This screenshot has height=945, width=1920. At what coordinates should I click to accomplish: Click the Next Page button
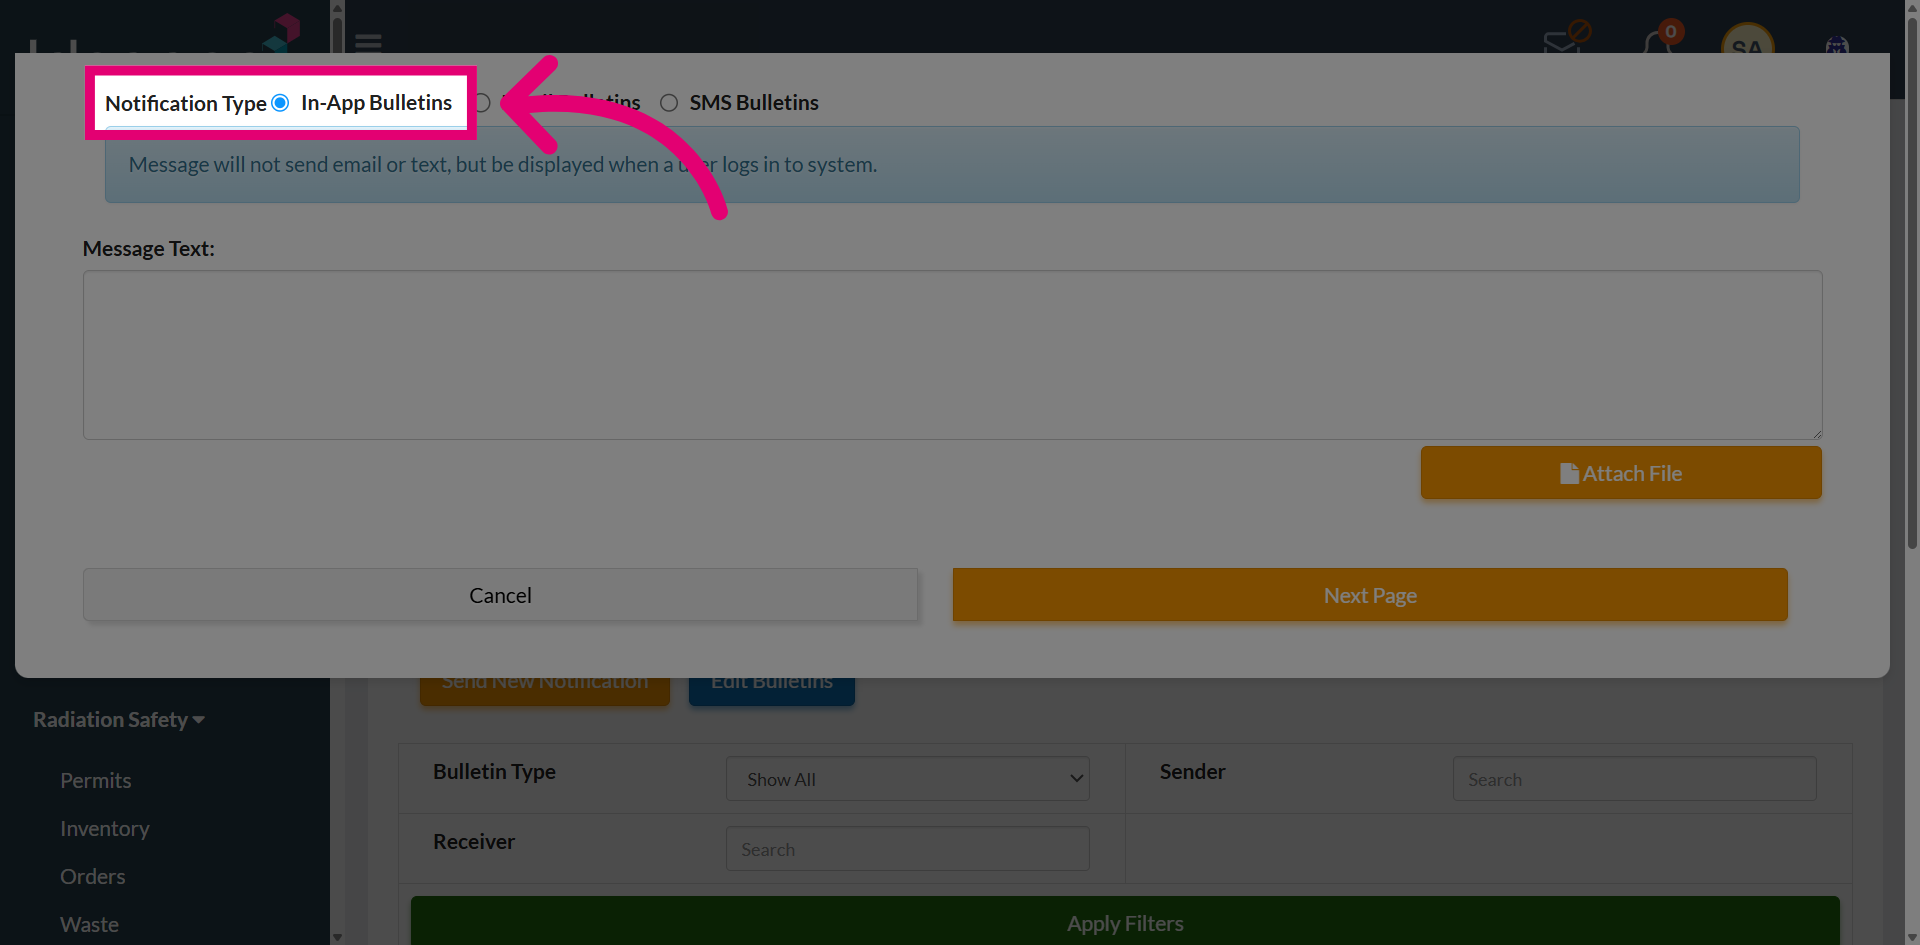point(1370,595)
